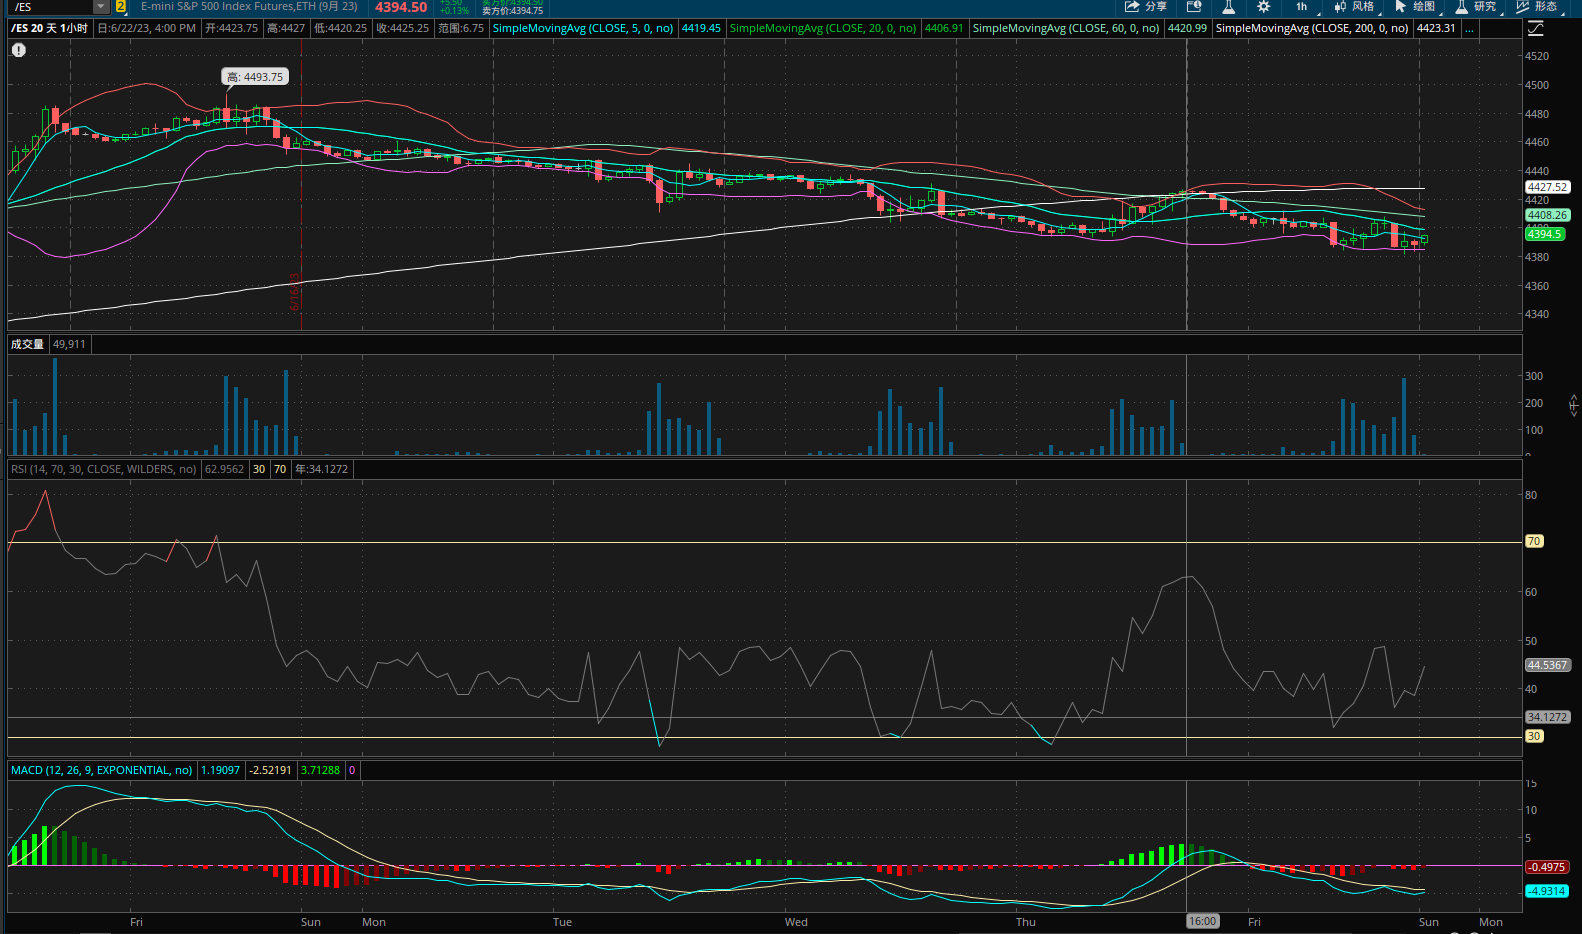The width and height of the screenshot is (1582, 934).
Task: Open the 绘图 drawing tools menu
Action: coord(1415,6)
